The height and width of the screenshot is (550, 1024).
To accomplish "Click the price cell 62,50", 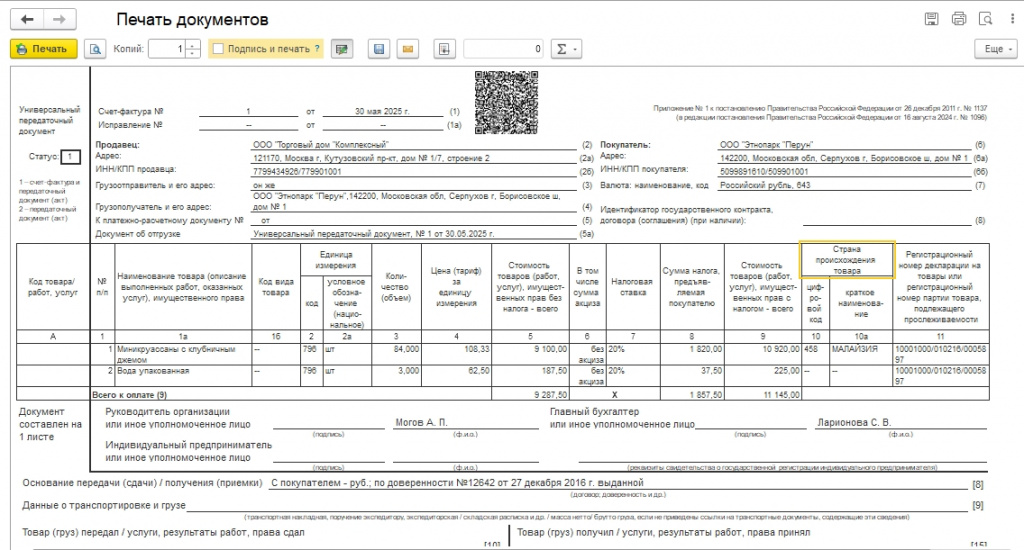I will pyautogui.click(x=456, y=376).
